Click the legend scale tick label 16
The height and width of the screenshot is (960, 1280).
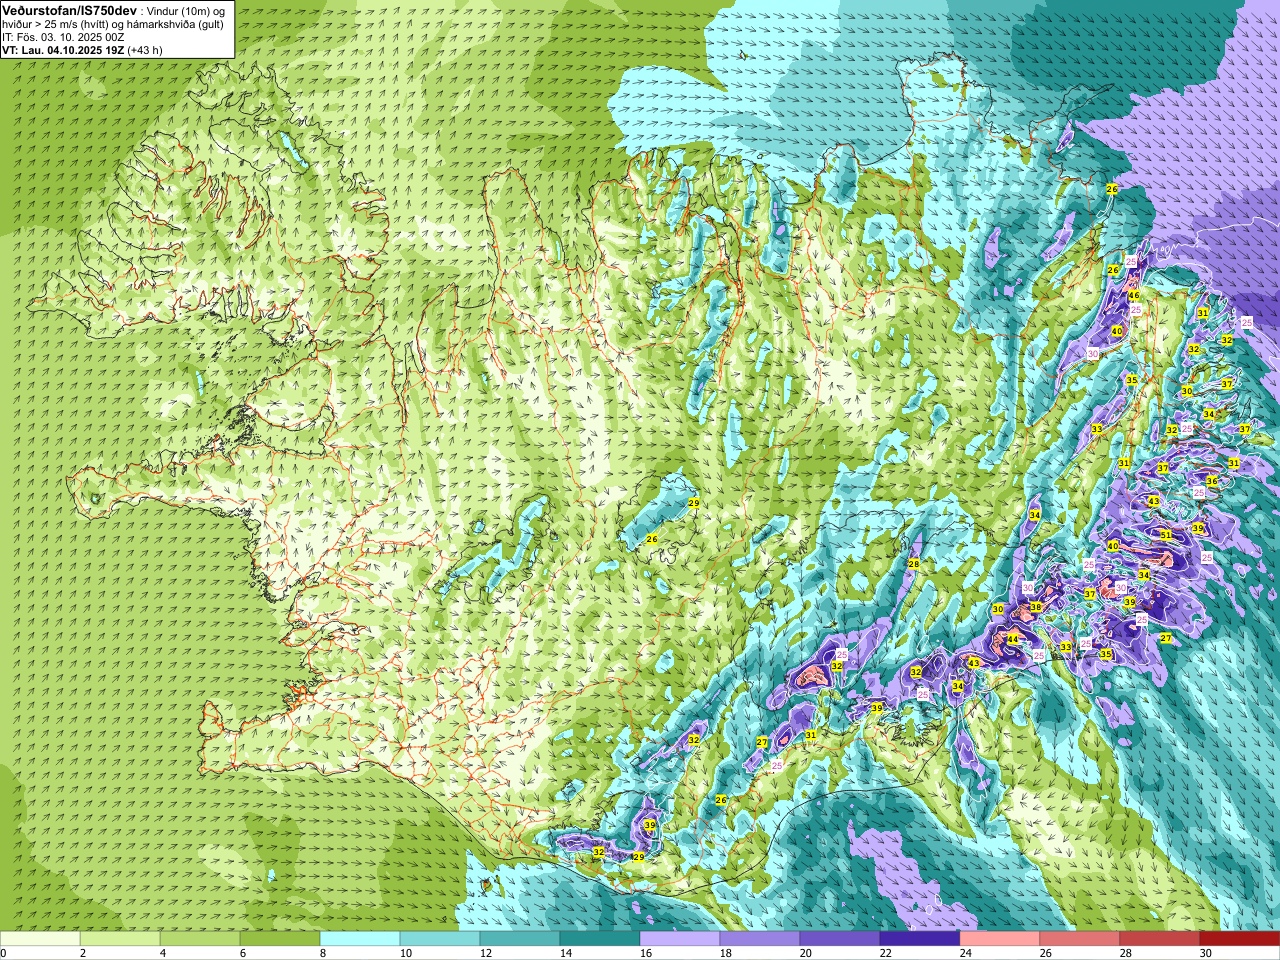(x=646, y=953)
